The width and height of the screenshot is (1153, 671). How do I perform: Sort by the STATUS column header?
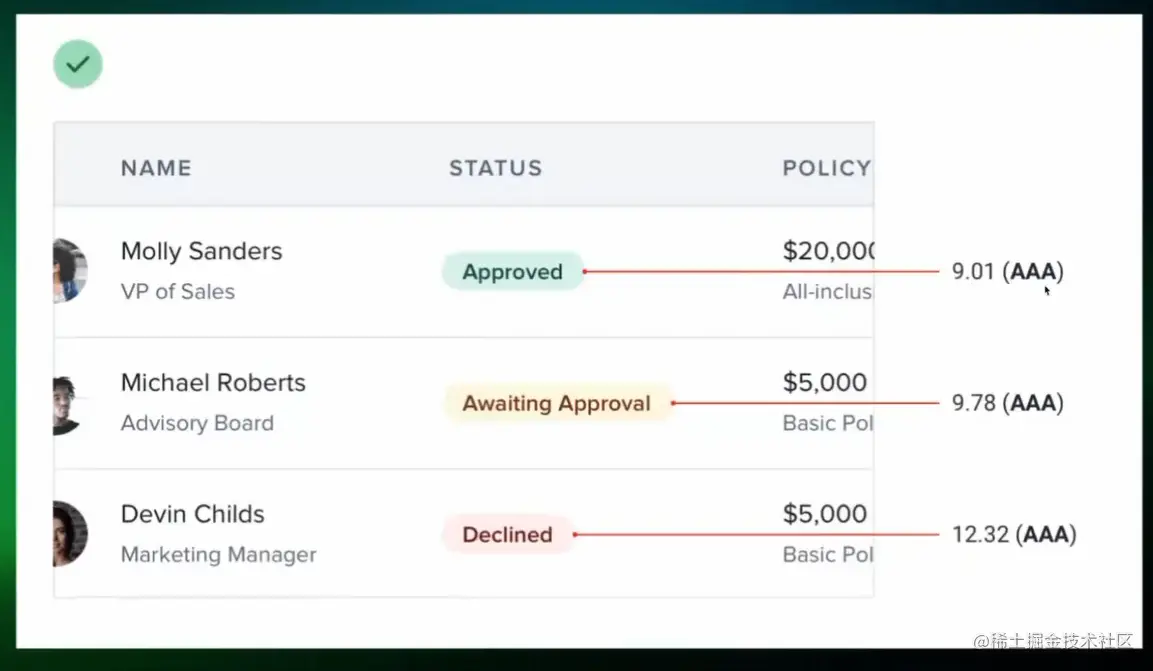point(496,168)
